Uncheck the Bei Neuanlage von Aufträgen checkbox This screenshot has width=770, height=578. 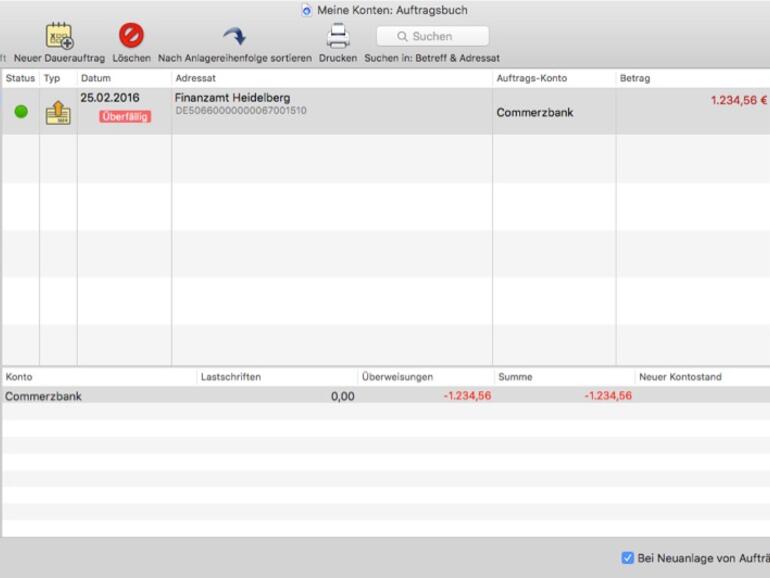pyautogui.click(x=627, y=558)
